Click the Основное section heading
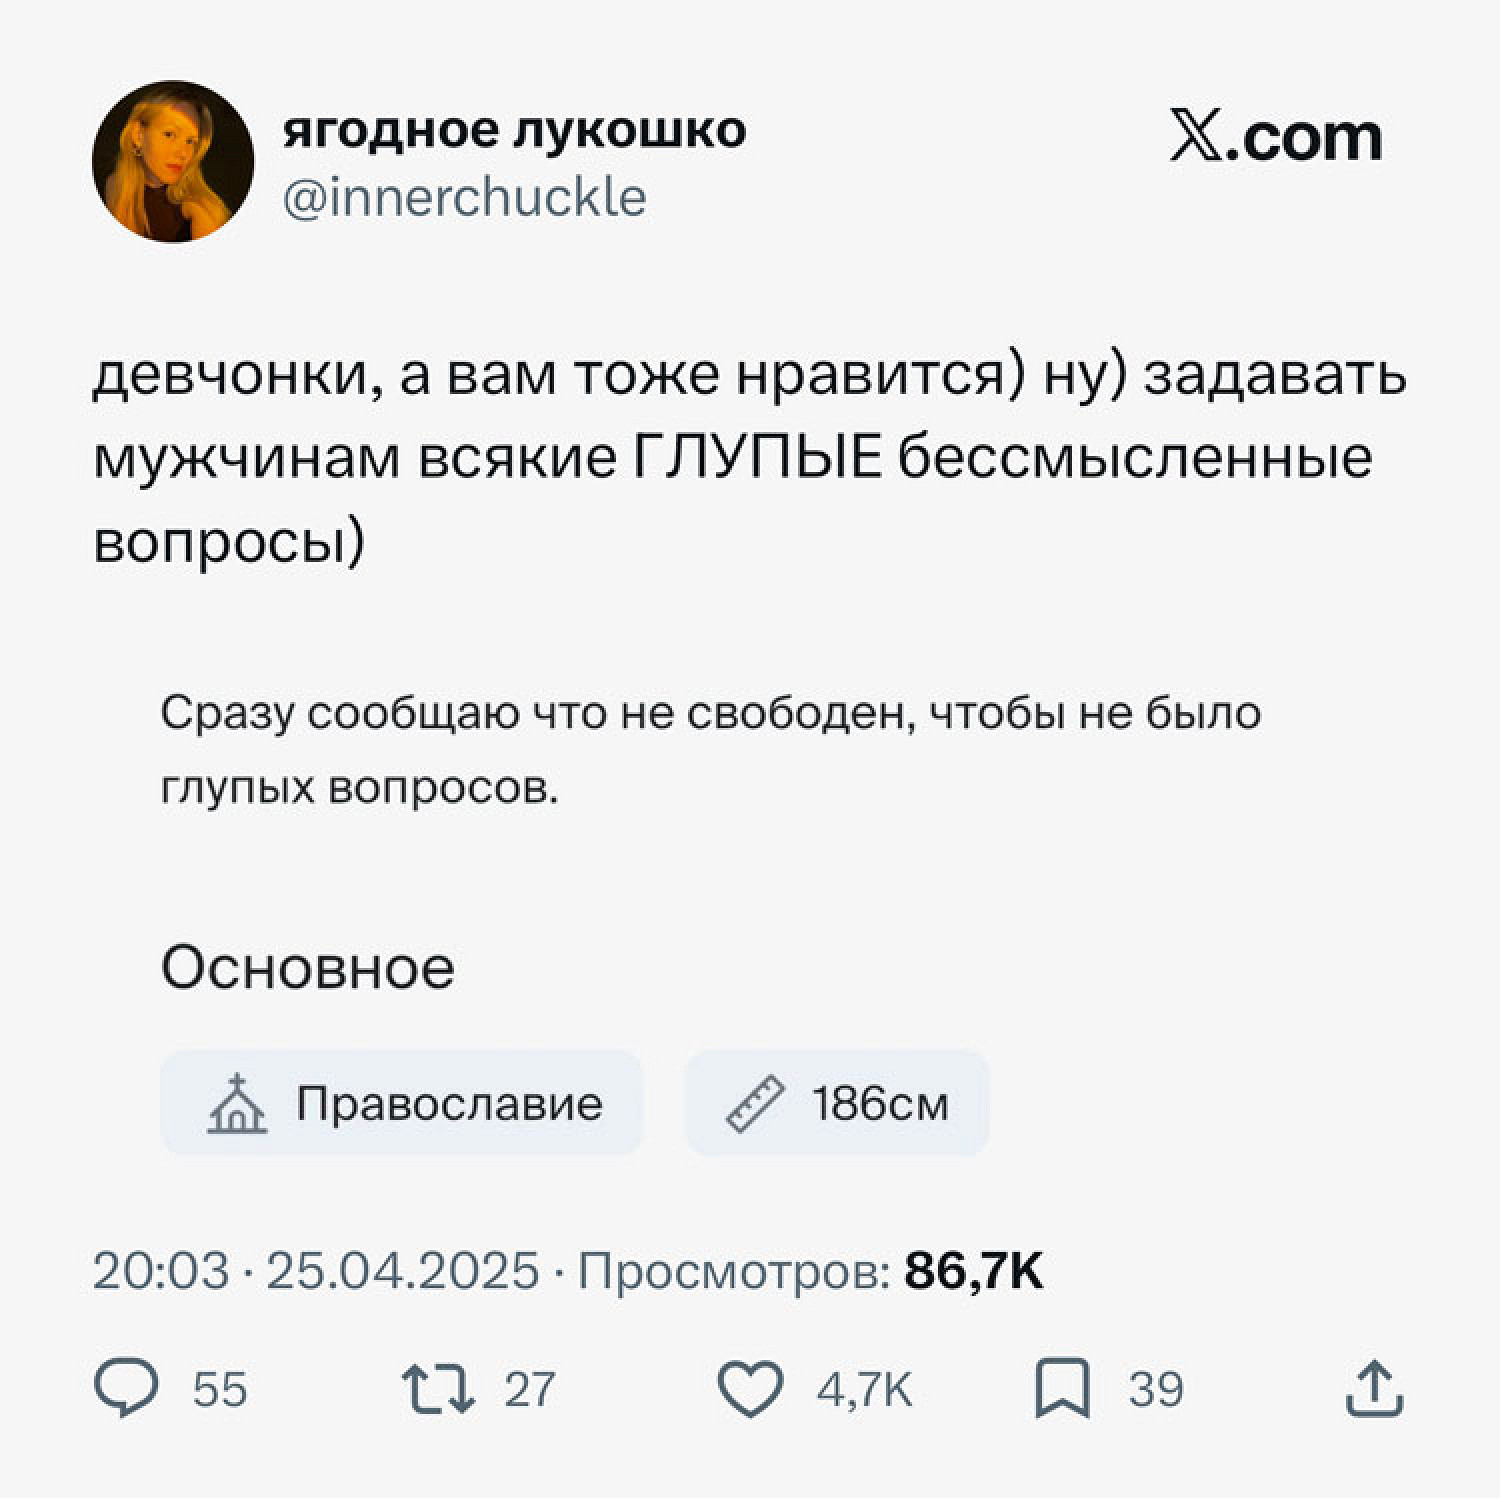The height and width of the screenshot is (1498, 1500). click(x=308, y=968)
